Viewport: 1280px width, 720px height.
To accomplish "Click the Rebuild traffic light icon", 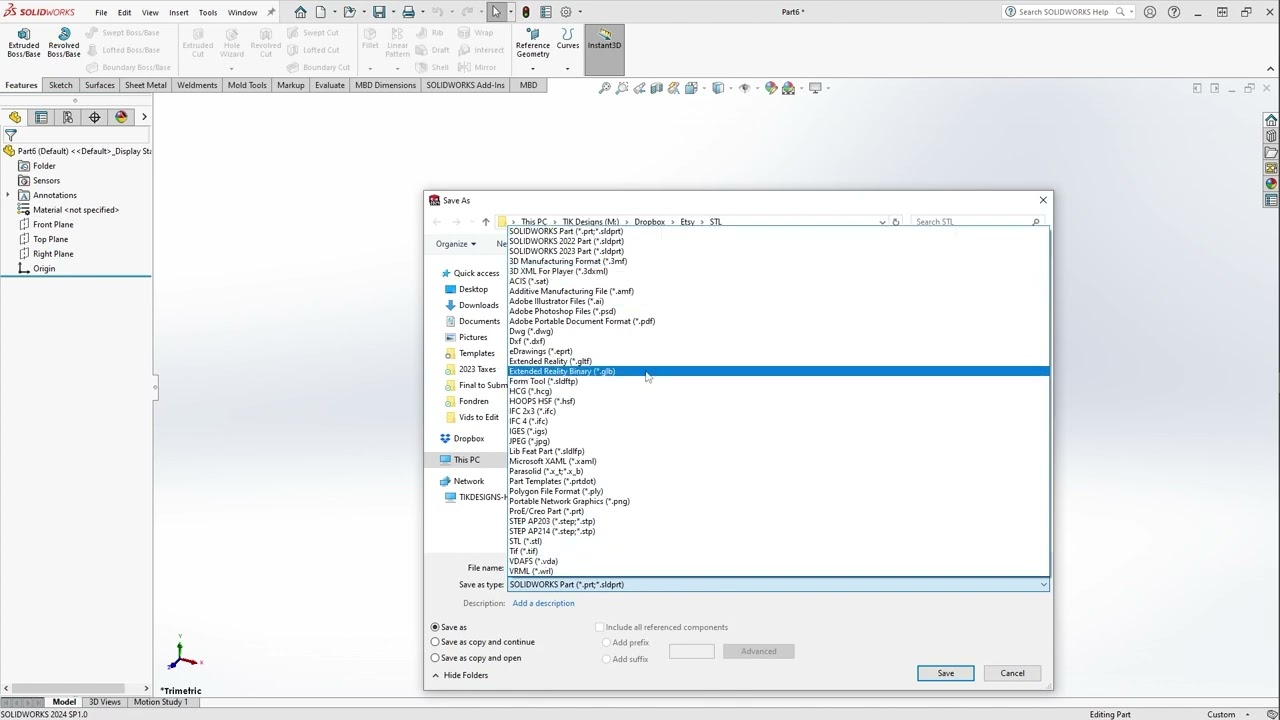I will tap(526, 12).
